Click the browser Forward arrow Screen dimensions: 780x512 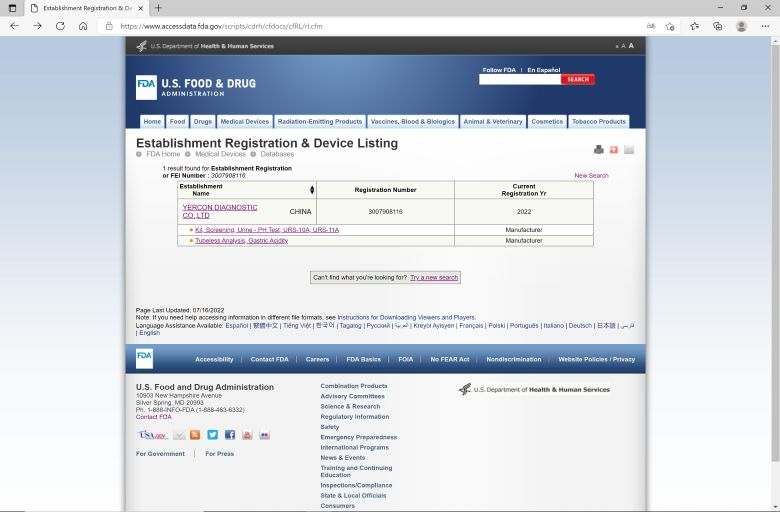point(37,26)
